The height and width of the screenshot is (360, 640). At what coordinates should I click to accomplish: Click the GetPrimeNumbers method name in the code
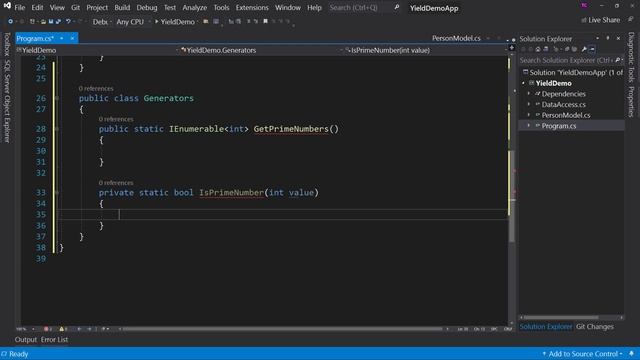pos(291,129)
